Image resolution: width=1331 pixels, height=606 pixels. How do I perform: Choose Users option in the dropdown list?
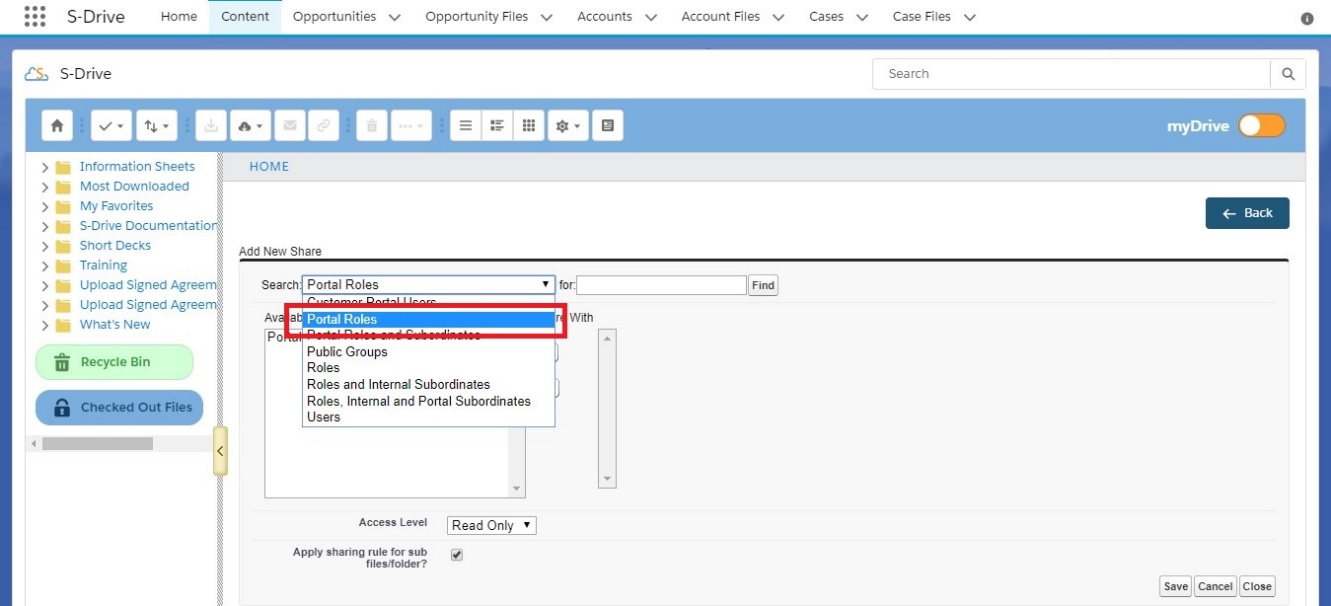click(429, 417)
